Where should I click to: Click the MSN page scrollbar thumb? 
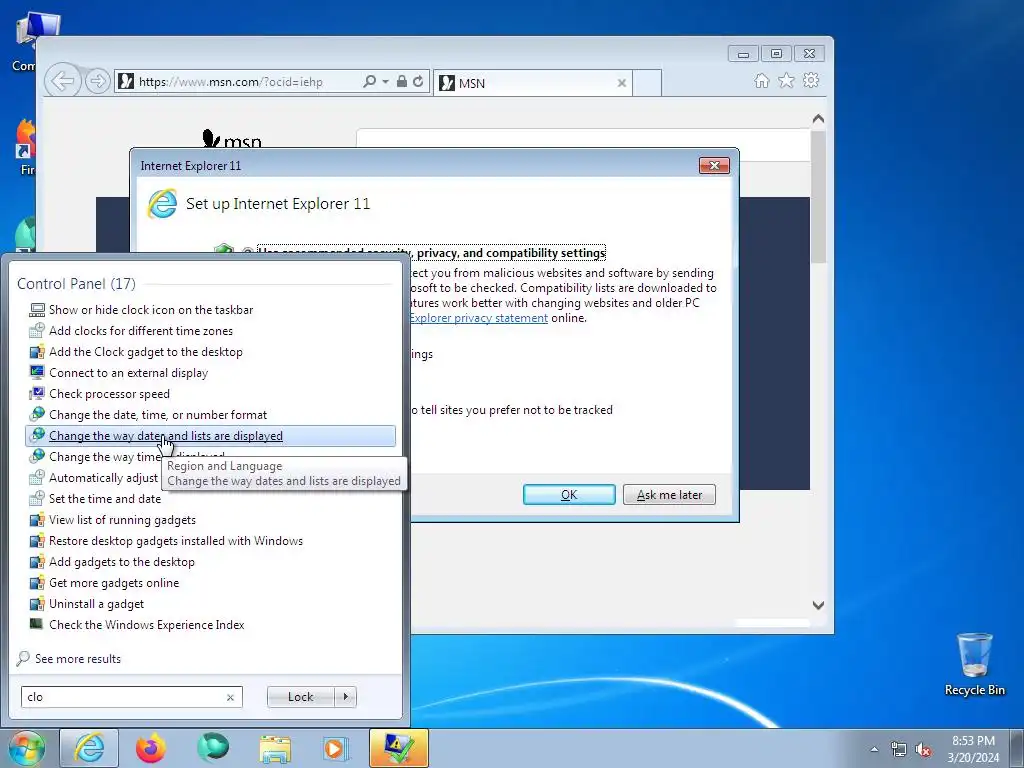click(818, 196)
